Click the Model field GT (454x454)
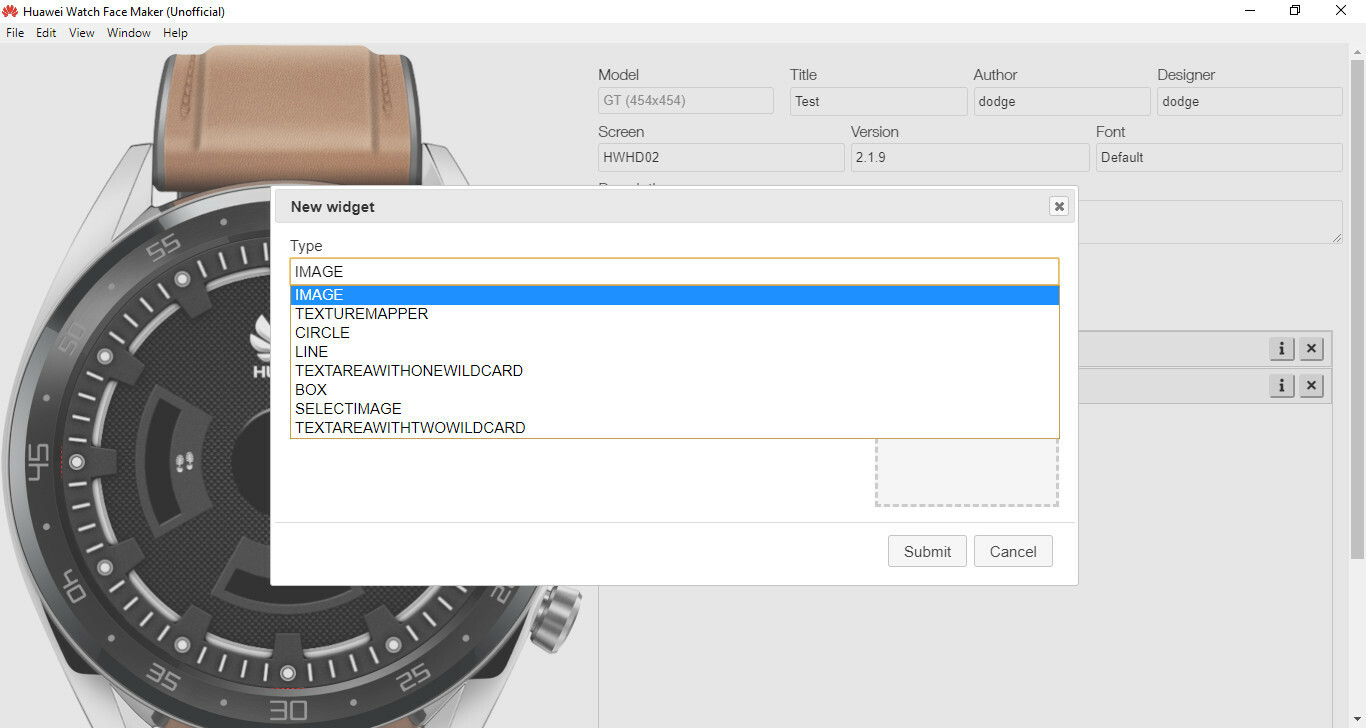Screen dimensions: 1366x728 [686, 100]
